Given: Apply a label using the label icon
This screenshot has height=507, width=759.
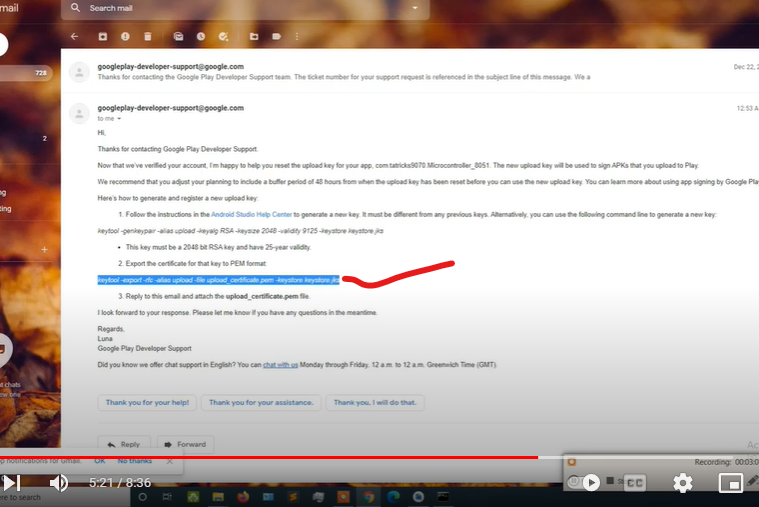Looking at the screenshot, I should (276, 37).
